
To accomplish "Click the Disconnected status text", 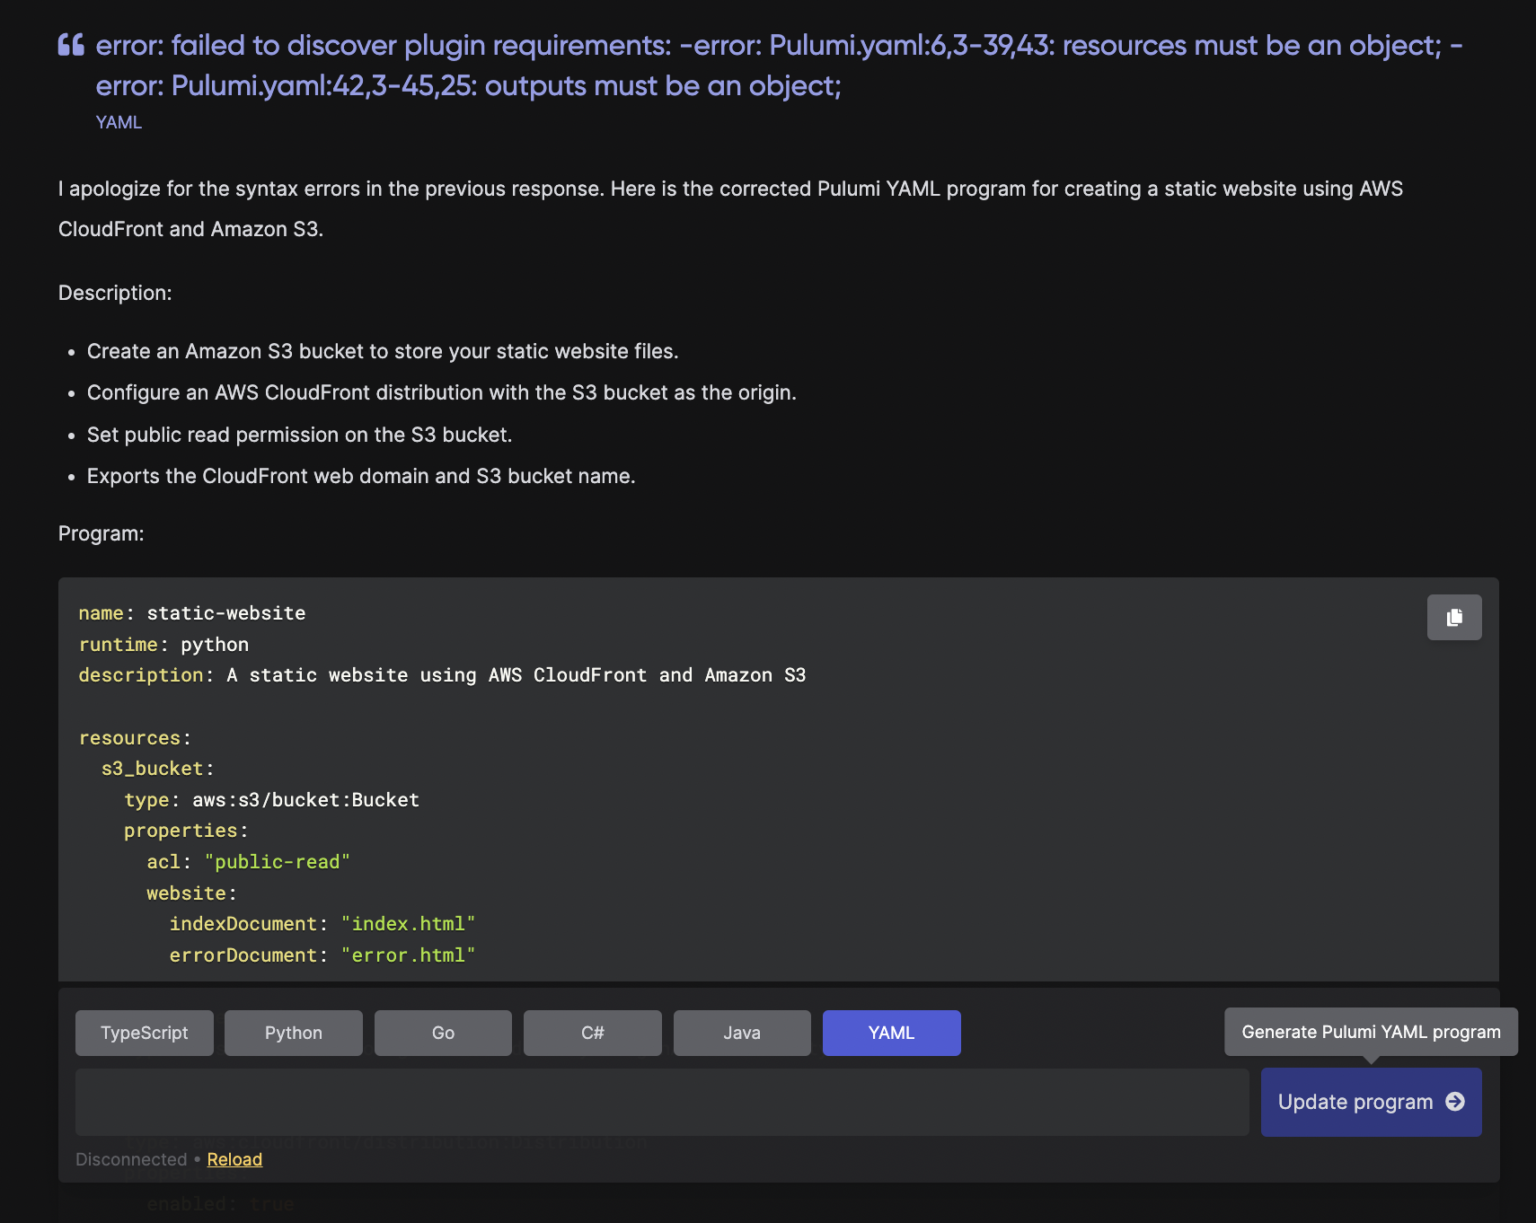I will click(x=131, y=1159).
